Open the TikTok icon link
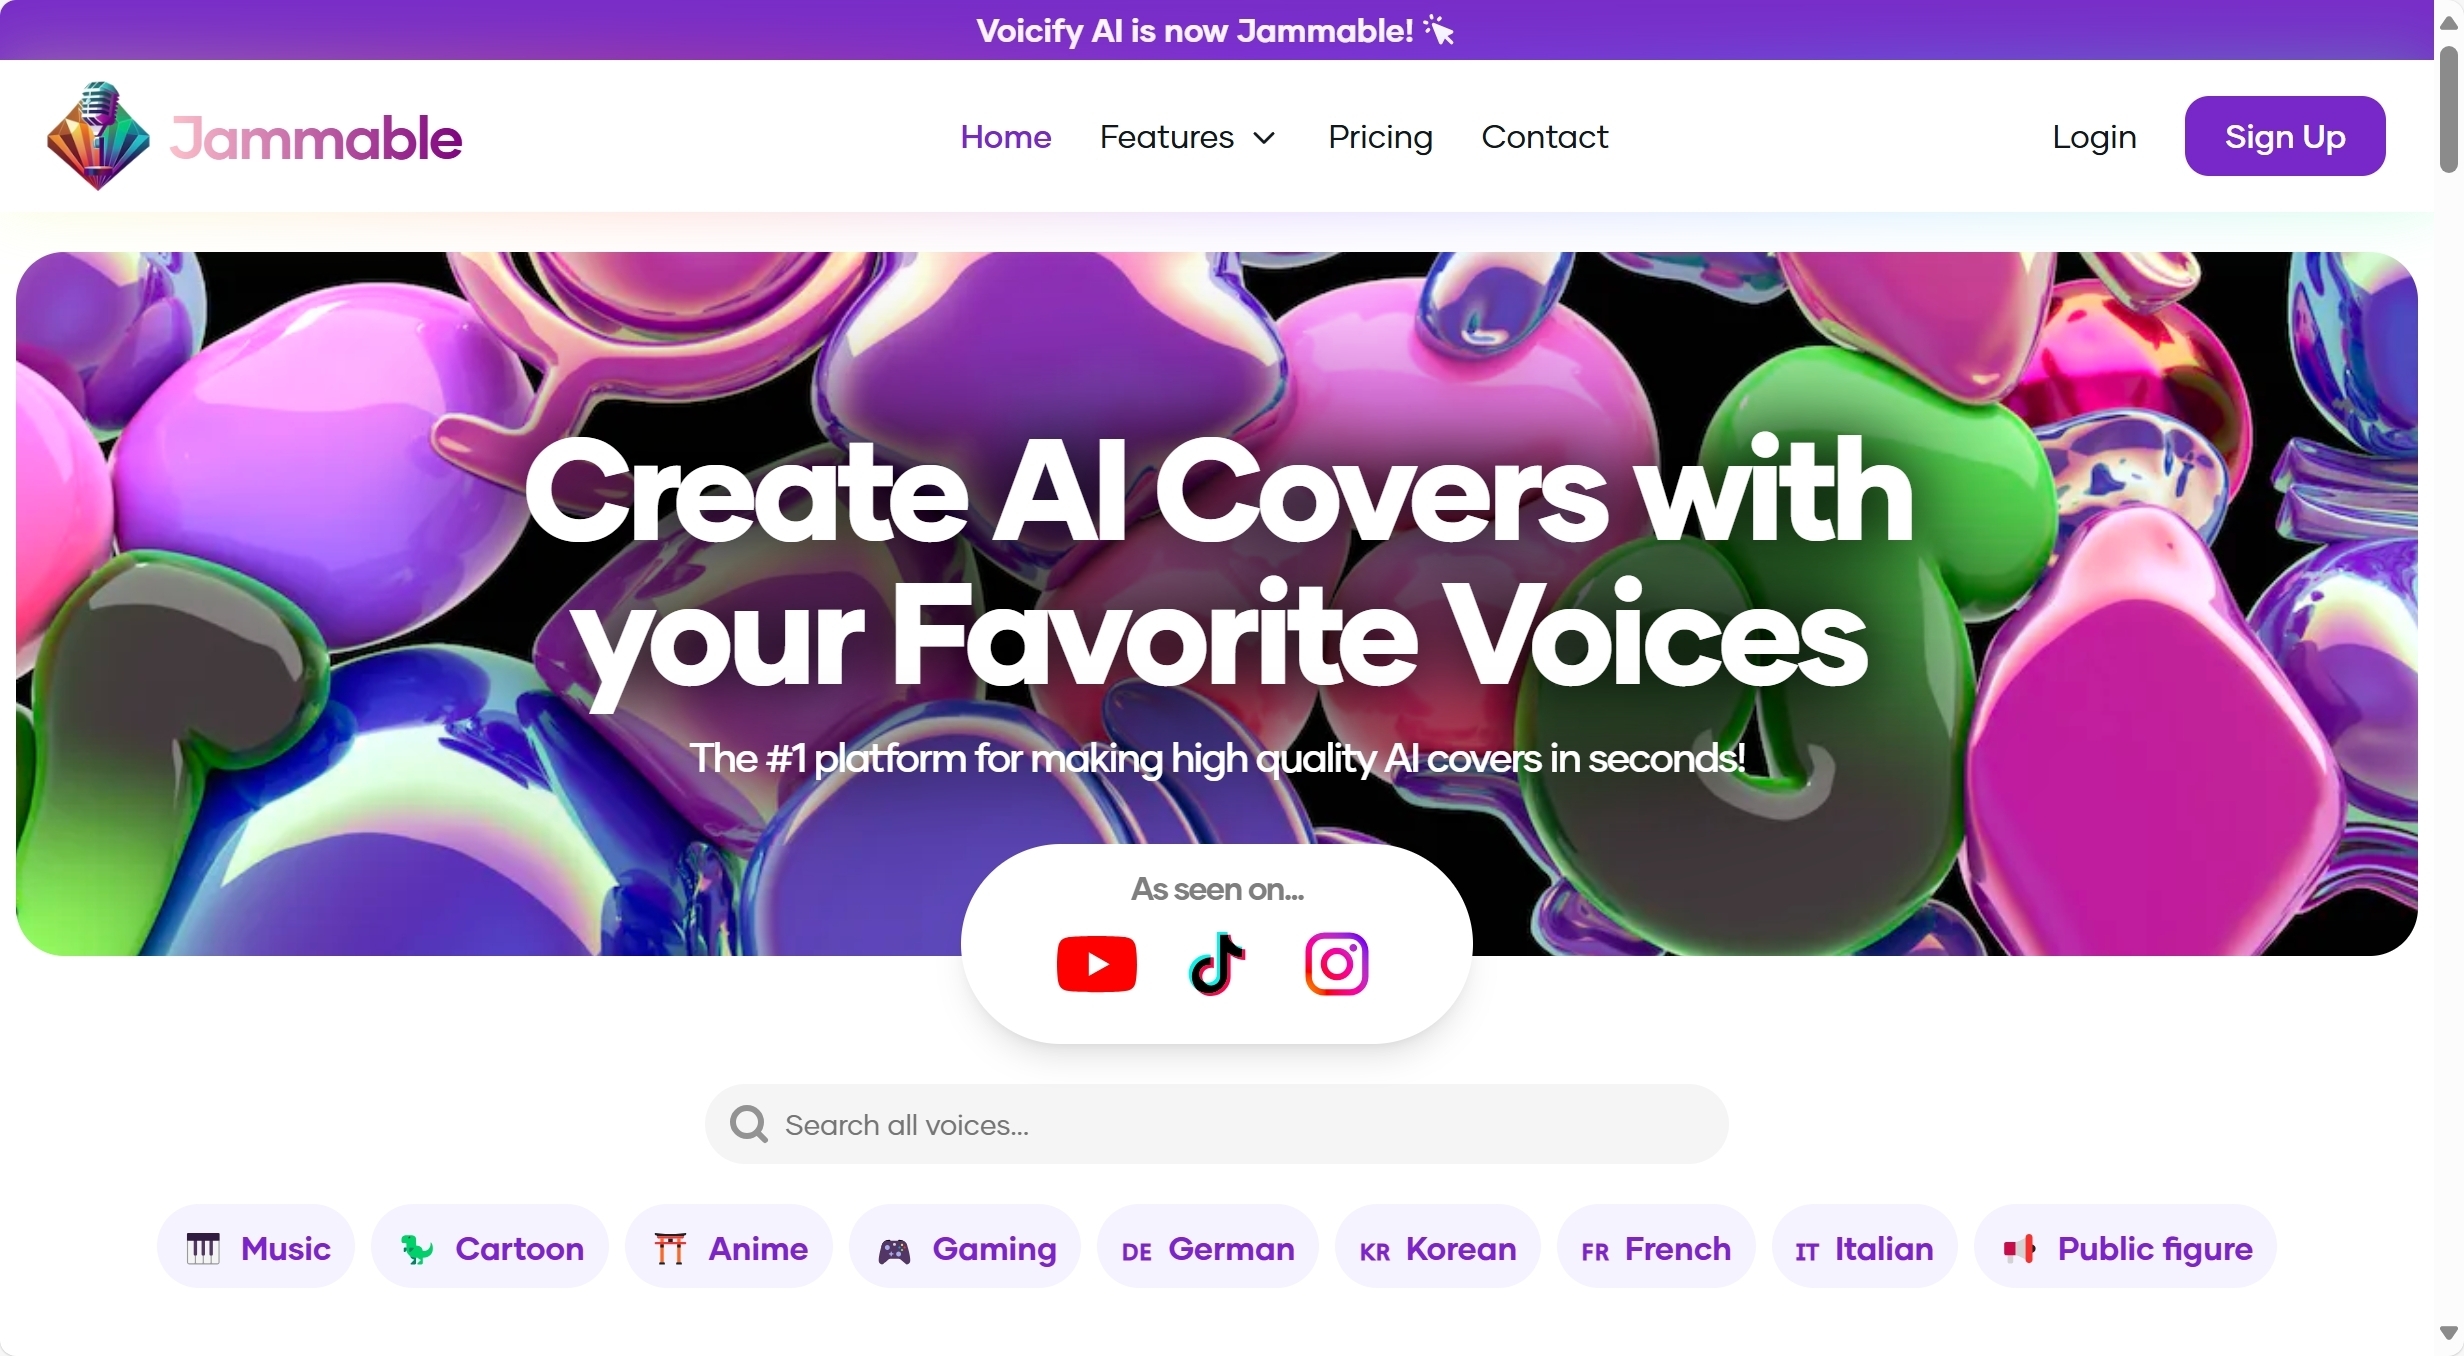The image size is (2464, 1356). [1217, 964]
